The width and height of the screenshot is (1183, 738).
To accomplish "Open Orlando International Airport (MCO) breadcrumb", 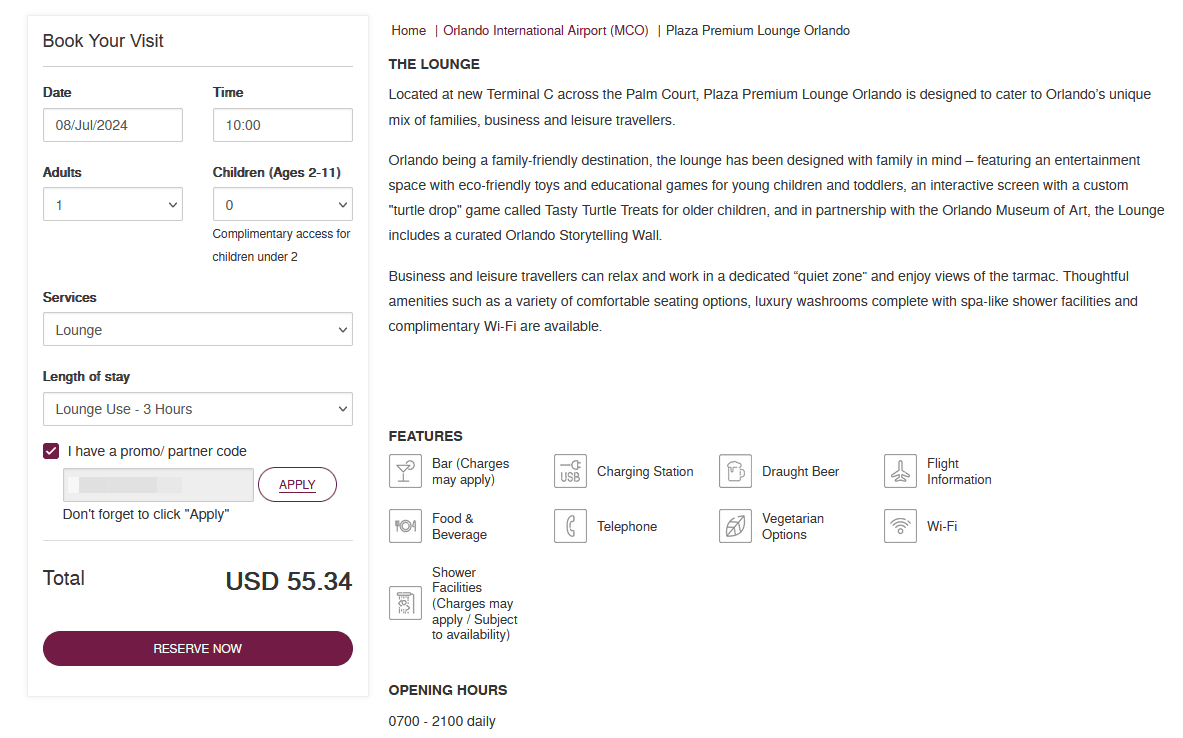I will (x=546, y=31).
